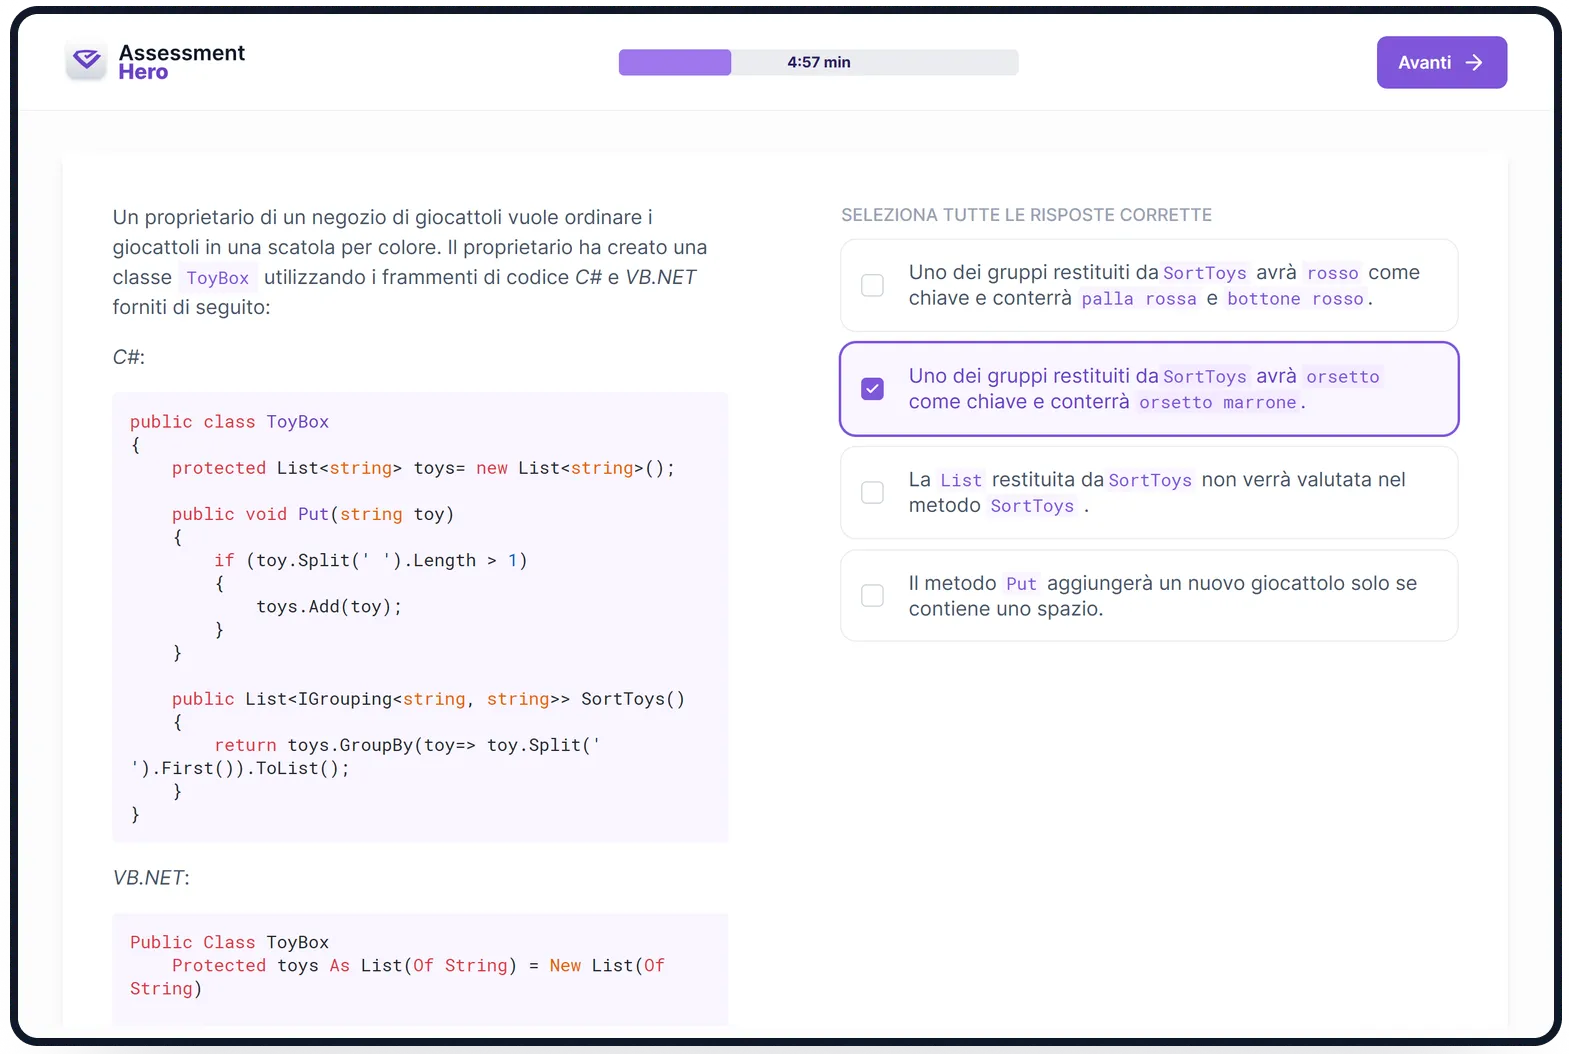Click the Assessment Hero logo icon
1569x1054 pixels.
[87, 61]
